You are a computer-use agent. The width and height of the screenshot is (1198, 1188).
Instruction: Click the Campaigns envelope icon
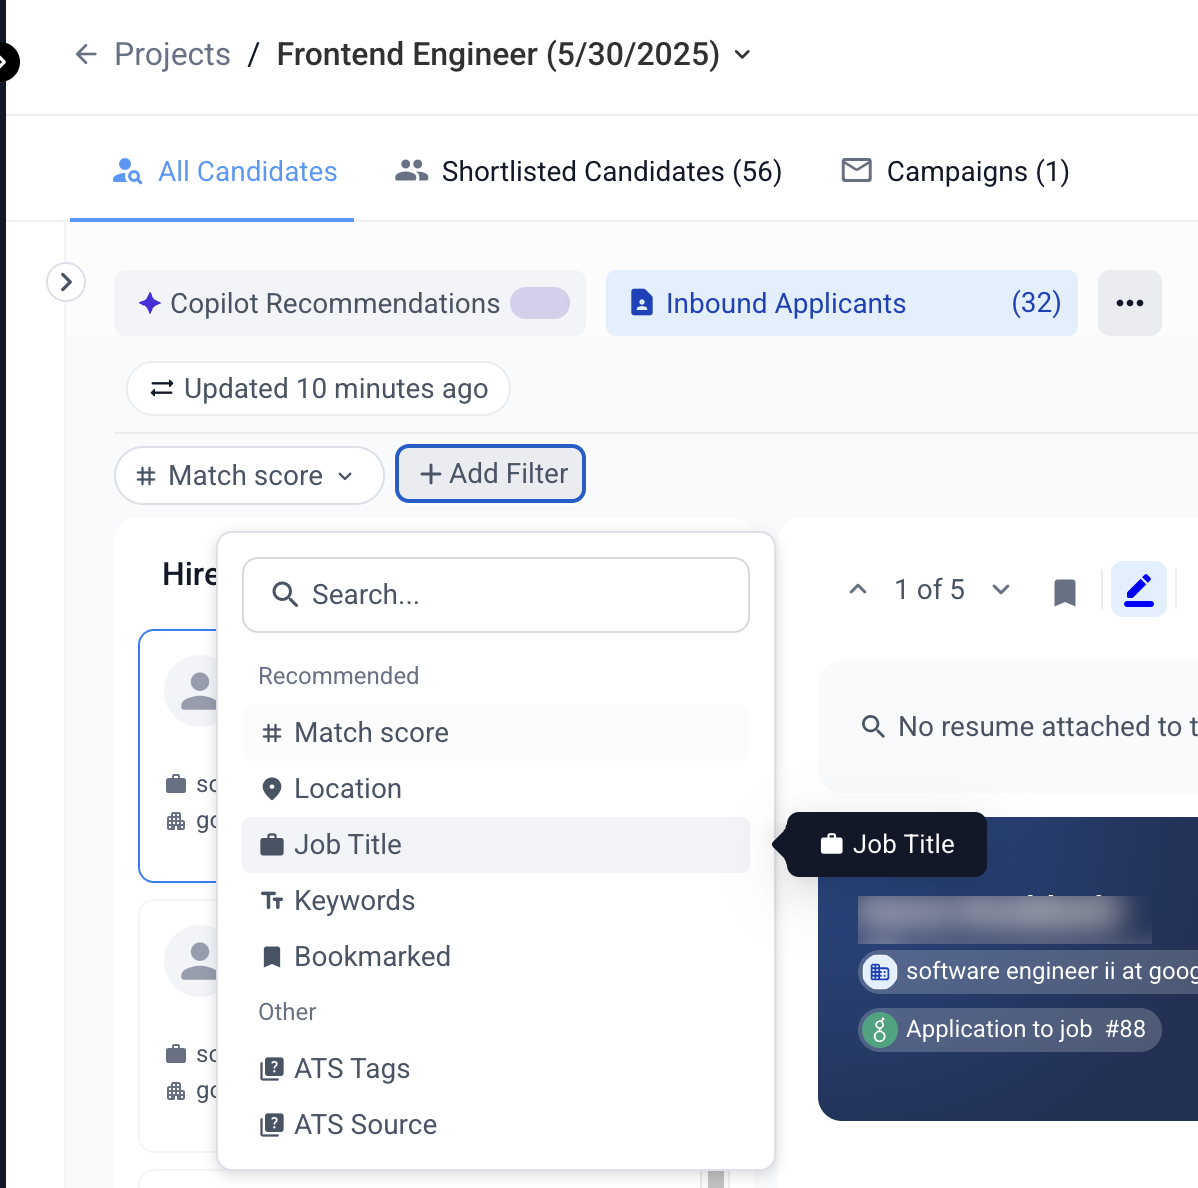pyautogui.click(x=856, y=170)
